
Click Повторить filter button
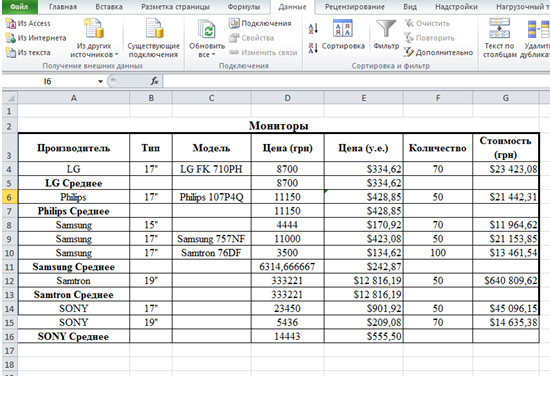pyautogui.click(x=429, y=38)
